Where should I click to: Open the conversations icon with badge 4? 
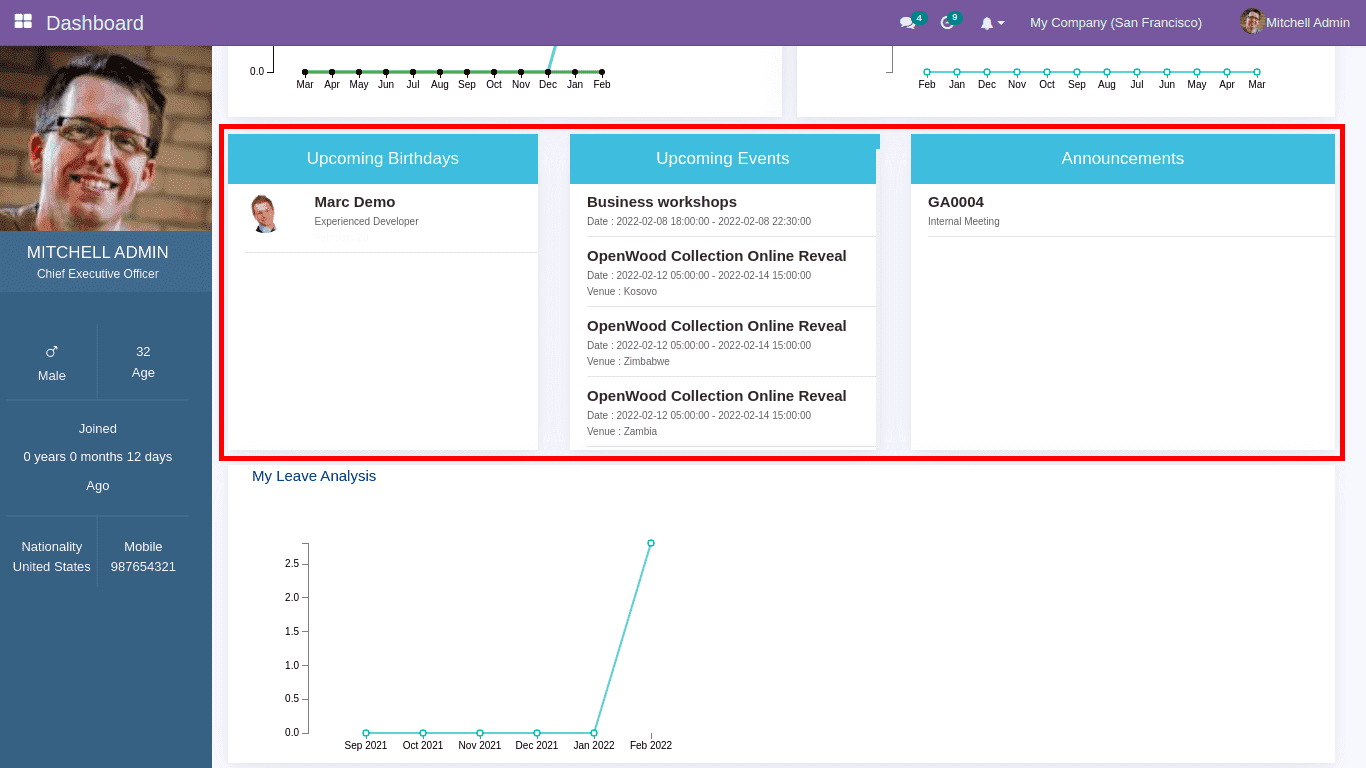click(x=907, y=23)
